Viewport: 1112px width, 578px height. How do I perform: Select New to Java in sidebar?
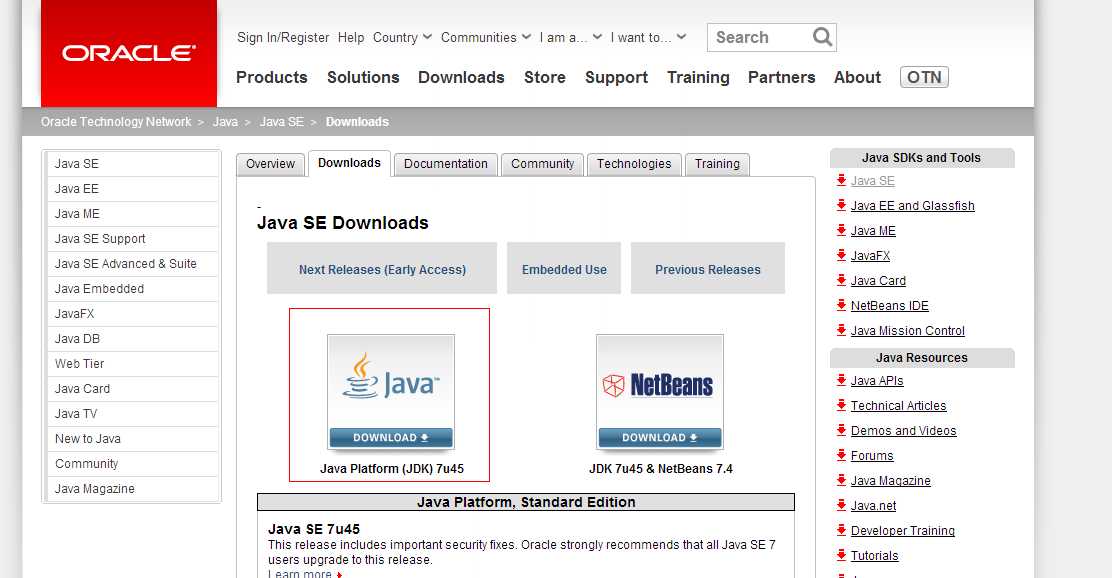coord(132,439)
